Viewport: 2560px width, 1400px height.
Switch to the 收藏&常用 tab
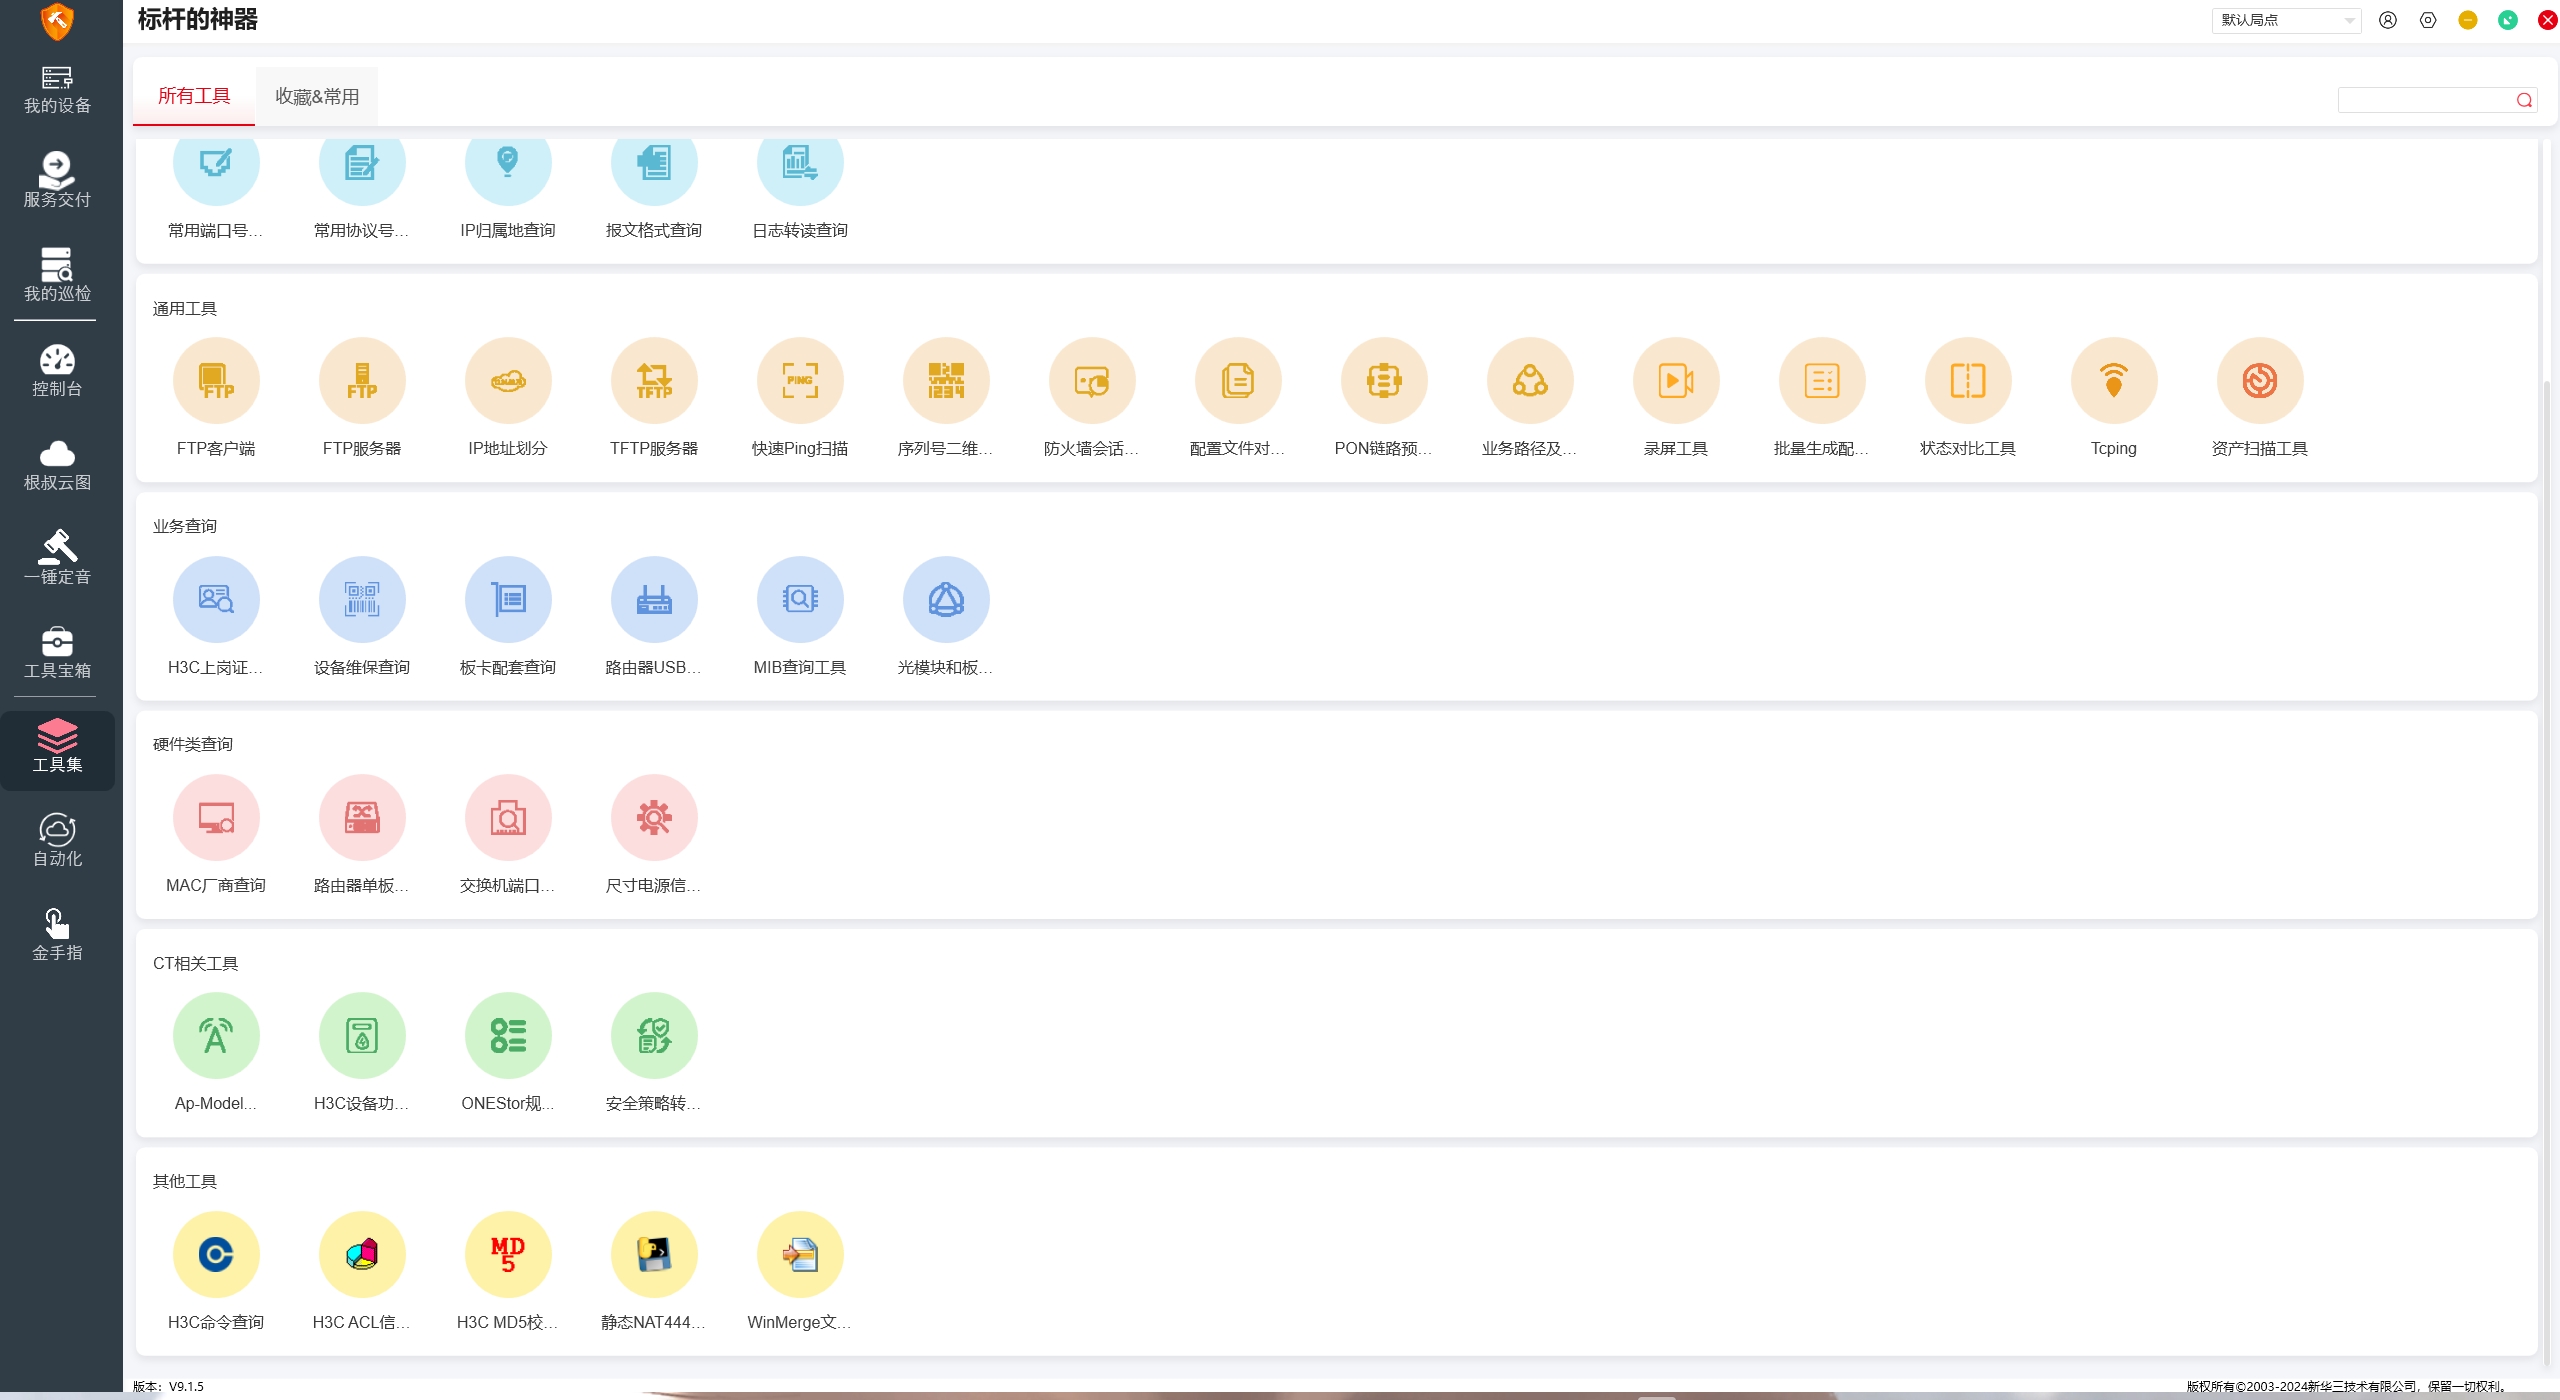click(x=317, y=97)
